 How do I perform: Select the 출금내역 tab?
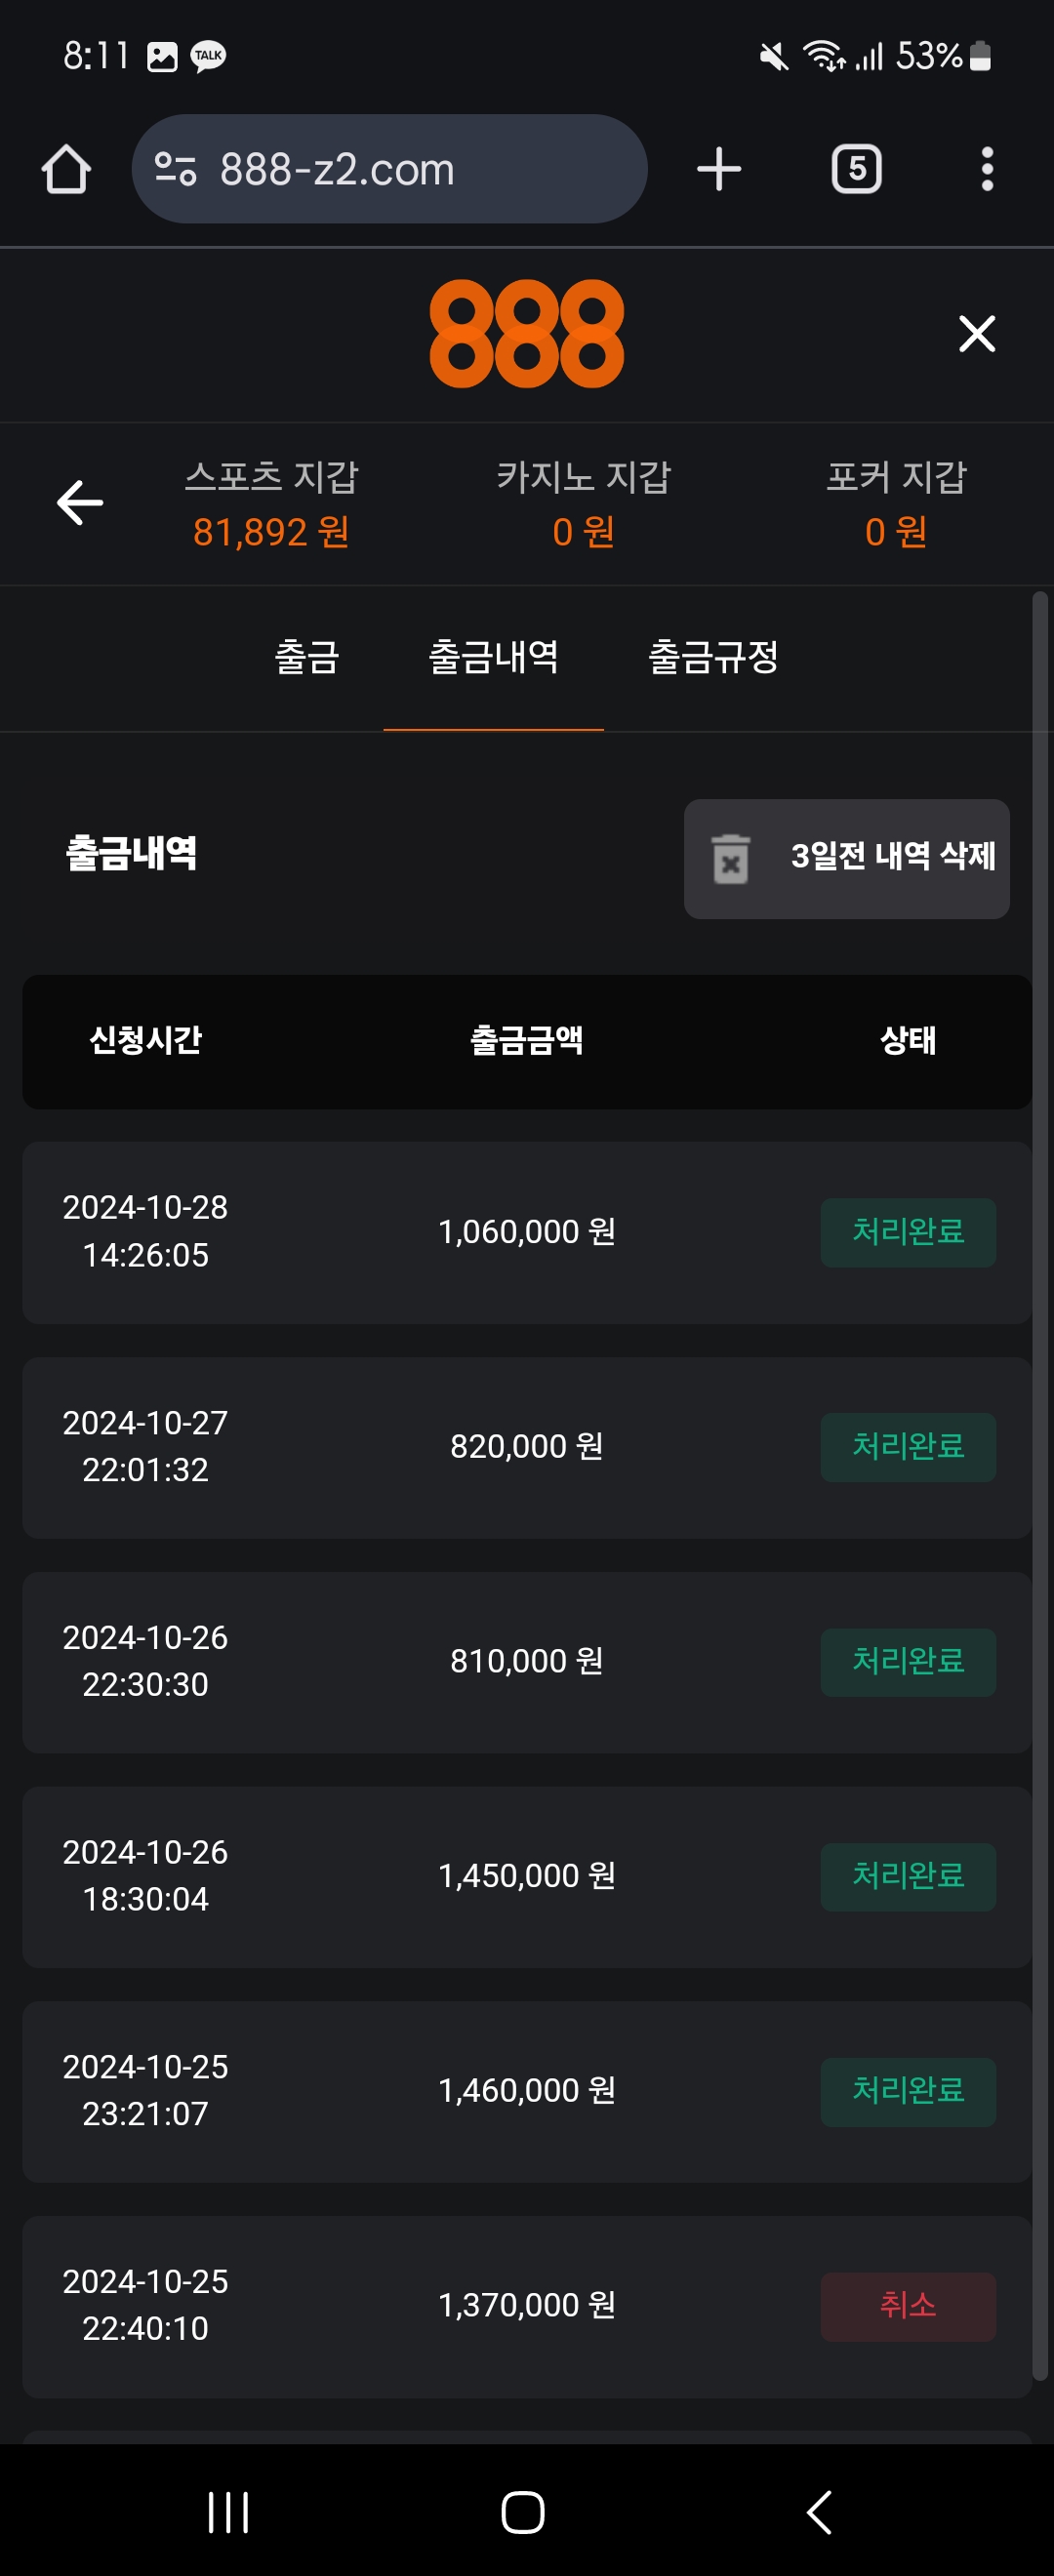pyautogui.click(x=493, y=657)
